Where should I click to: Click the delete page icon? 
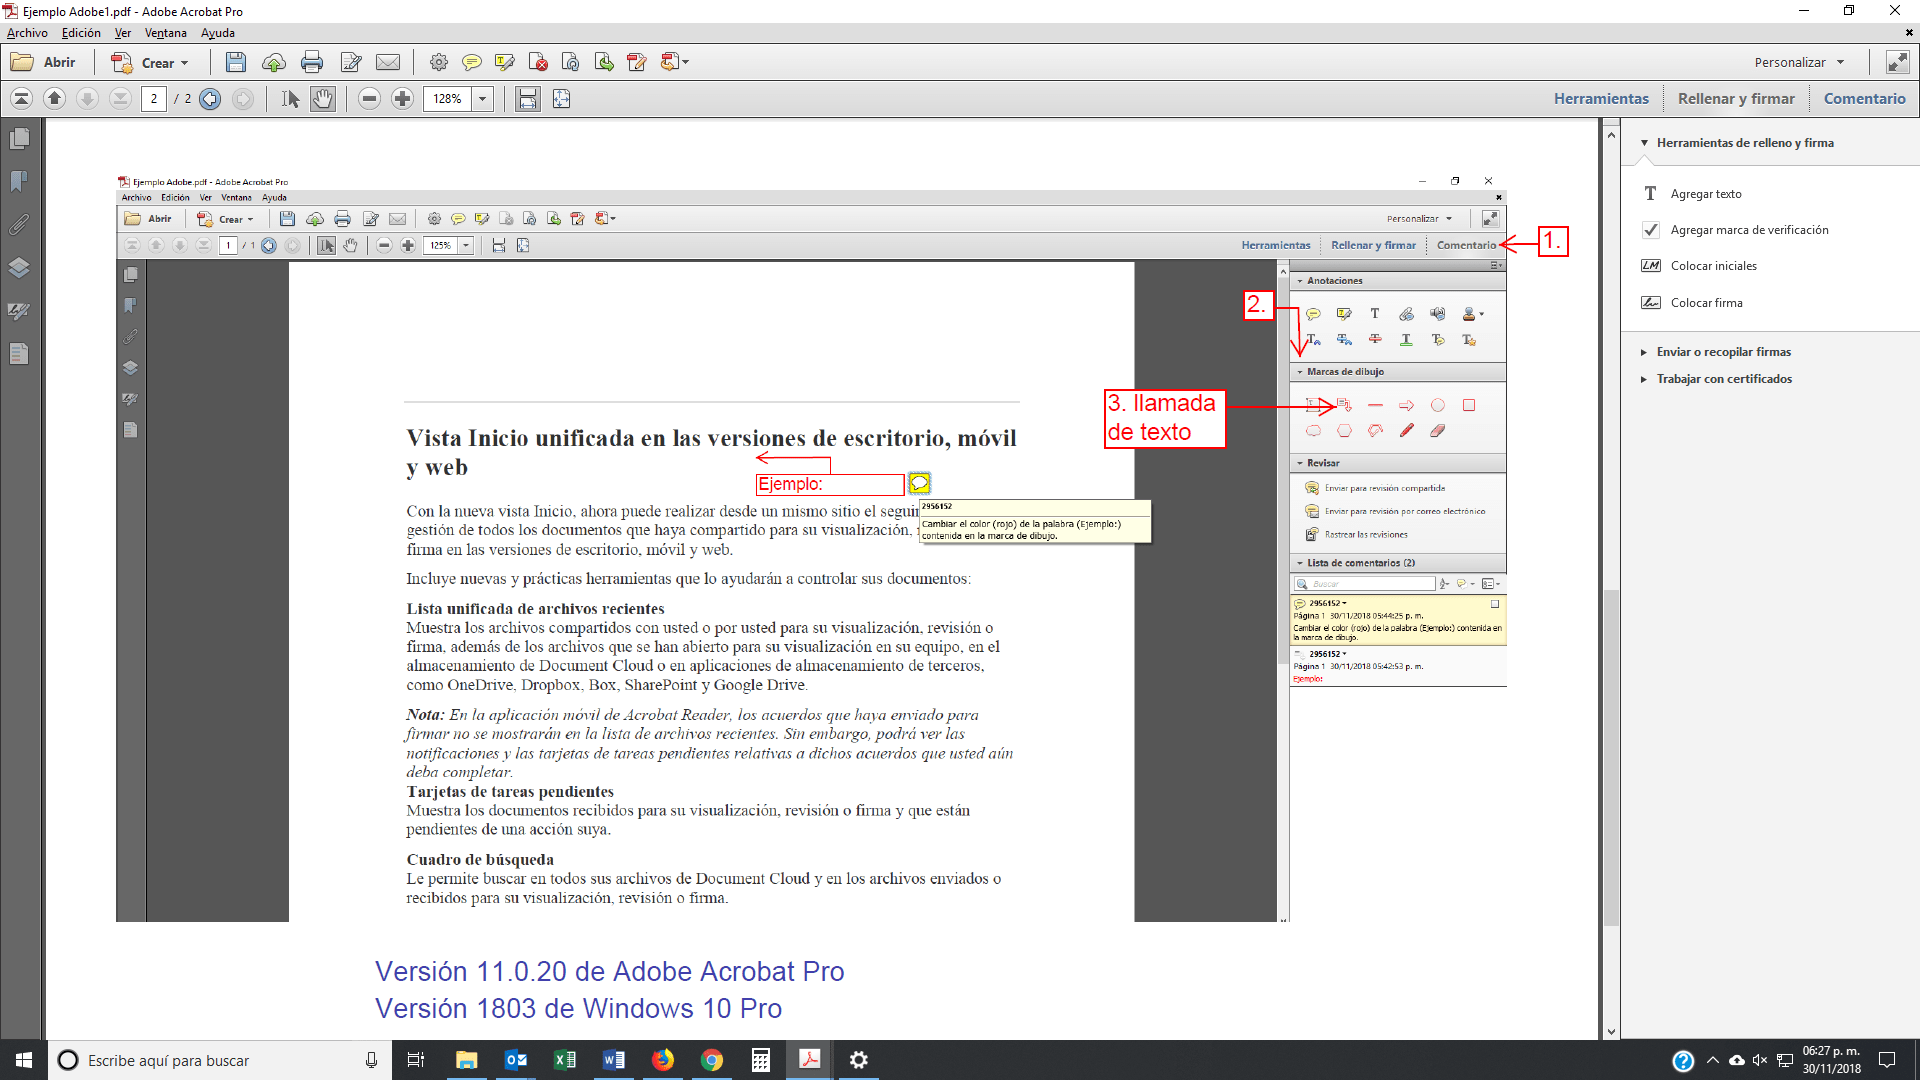(x=538, y=62)
